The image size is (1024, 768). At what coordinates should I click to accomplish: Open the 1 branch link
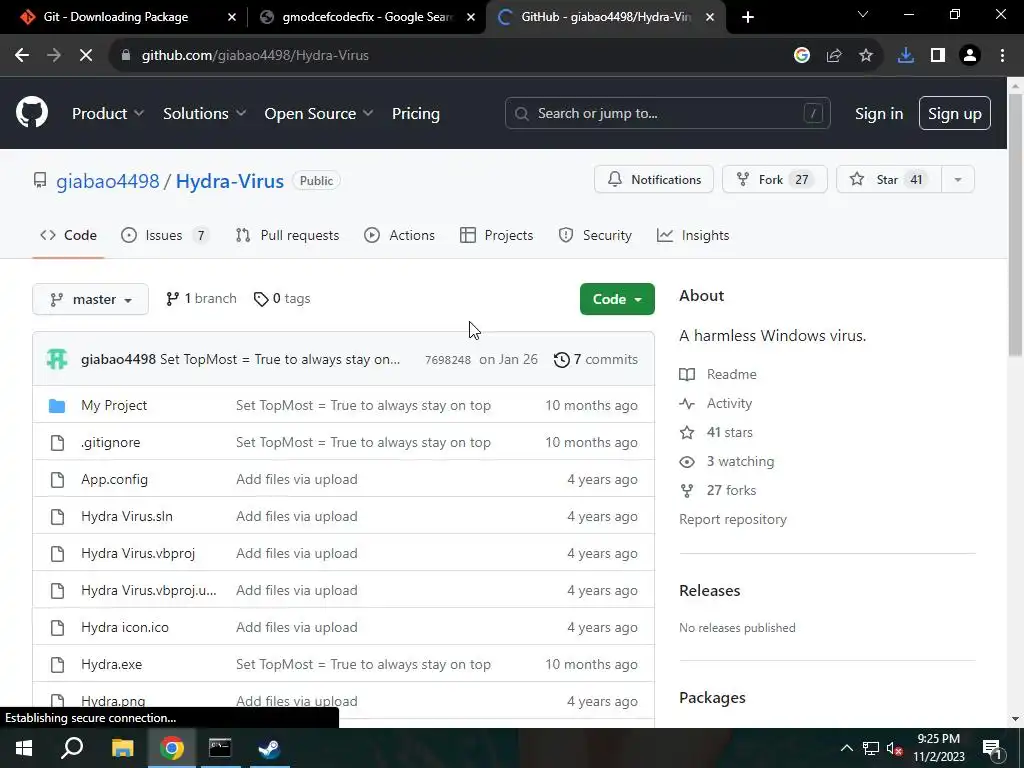201,298
